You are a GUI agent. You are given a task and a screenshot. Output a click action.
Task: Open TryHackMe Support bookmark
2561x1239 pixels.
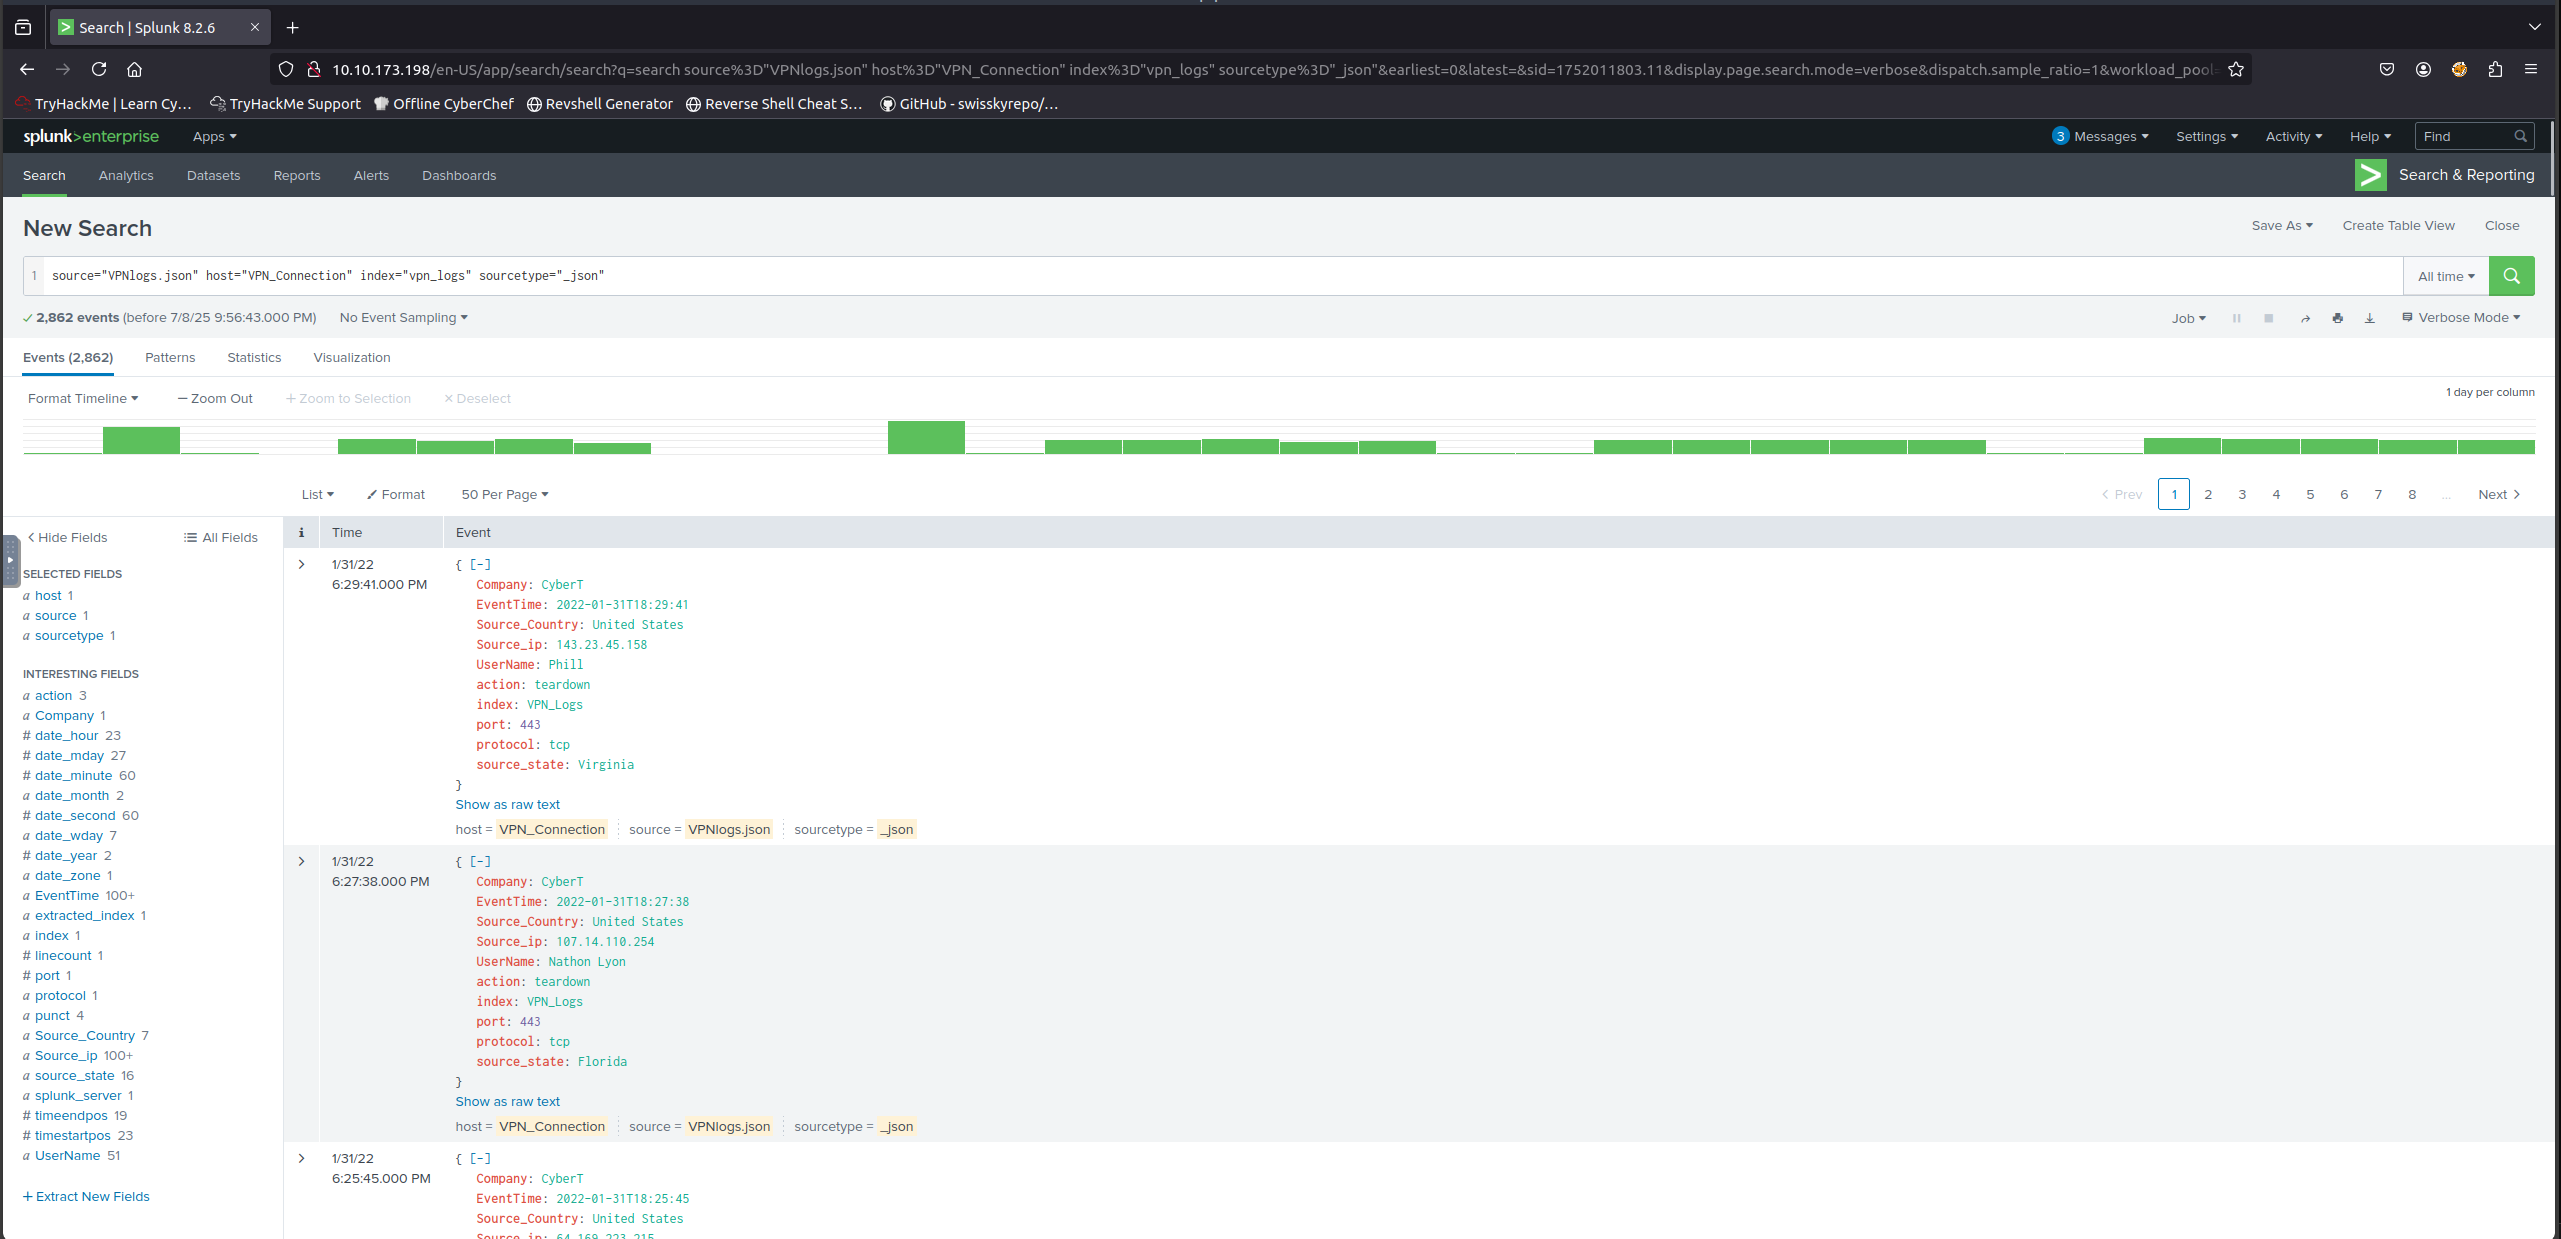[x=285, y=103]
